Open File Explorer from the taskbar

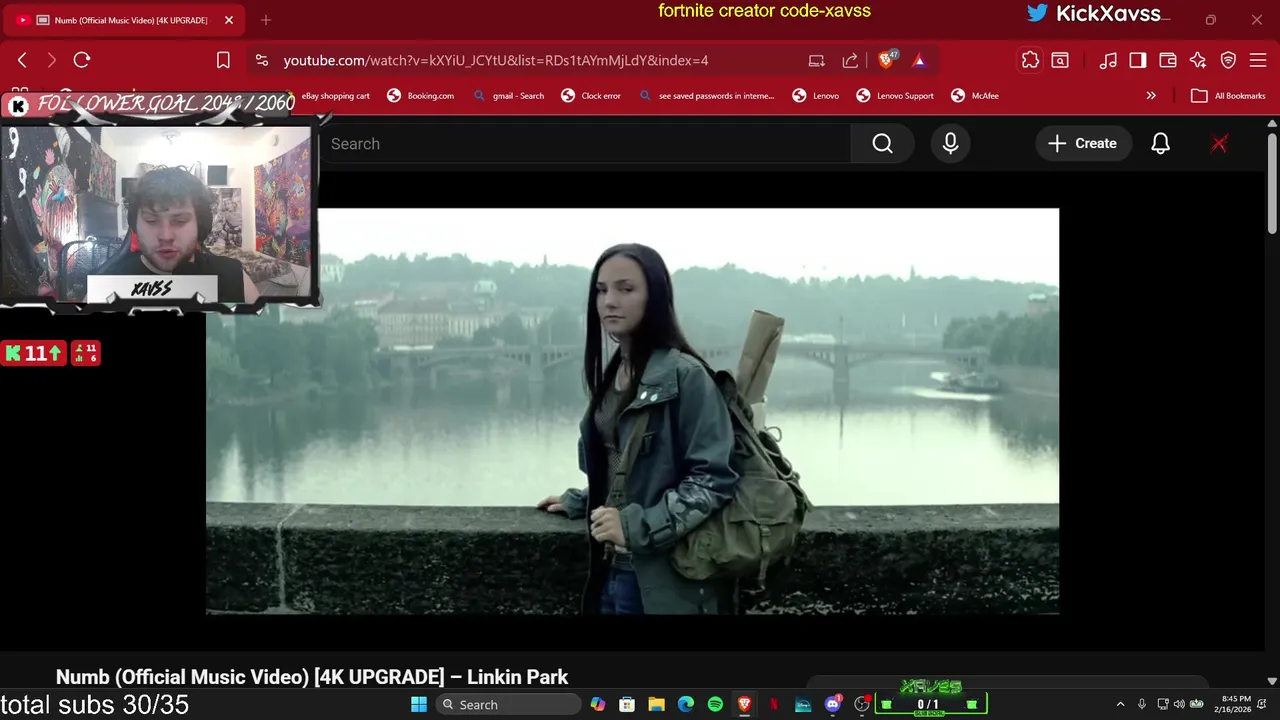(656, 705)
